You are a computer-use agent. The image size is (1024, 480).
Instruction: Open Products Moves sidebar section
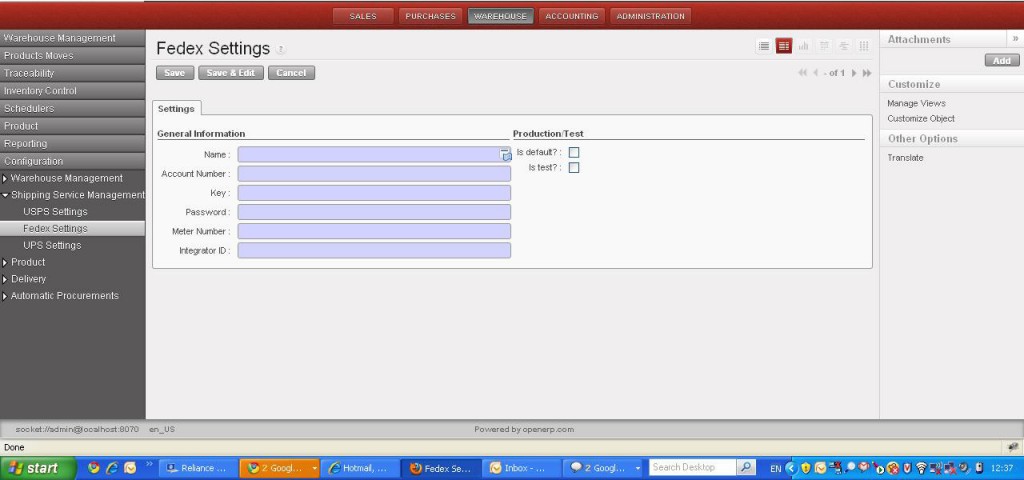[x=72, y=56]
